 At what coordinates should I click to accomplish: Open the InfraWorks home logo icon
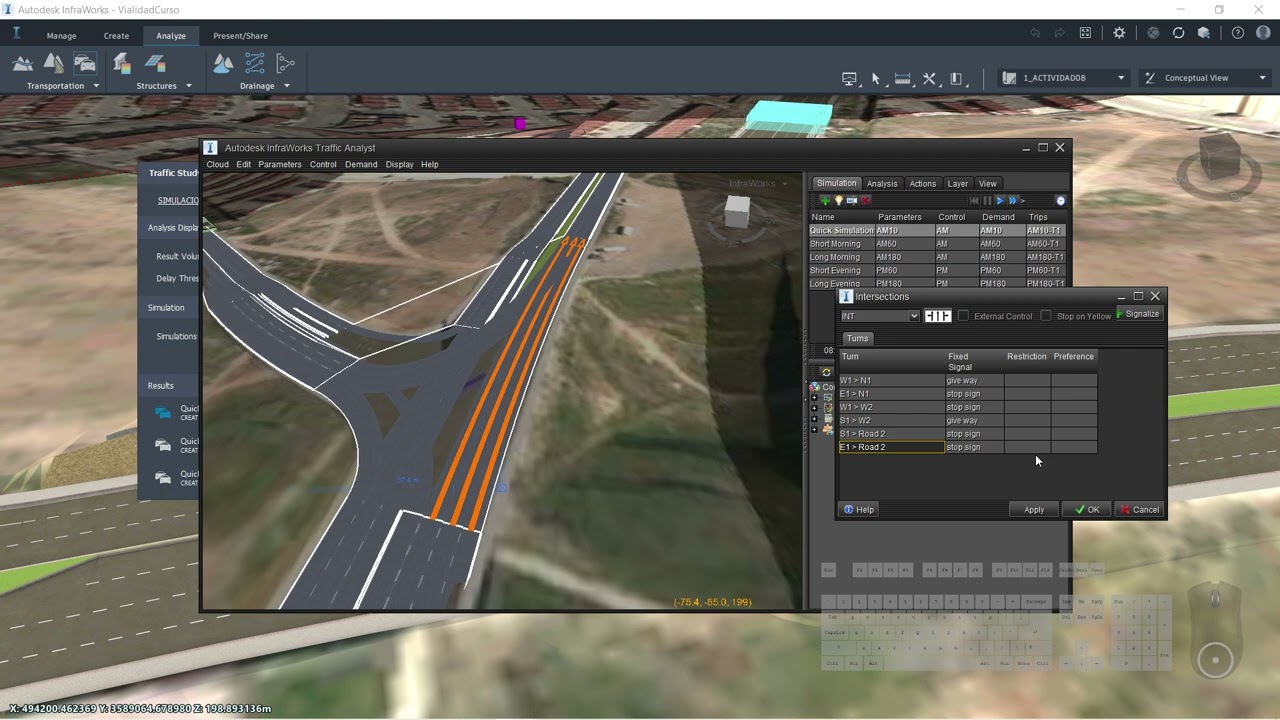(x=17, y=33)
